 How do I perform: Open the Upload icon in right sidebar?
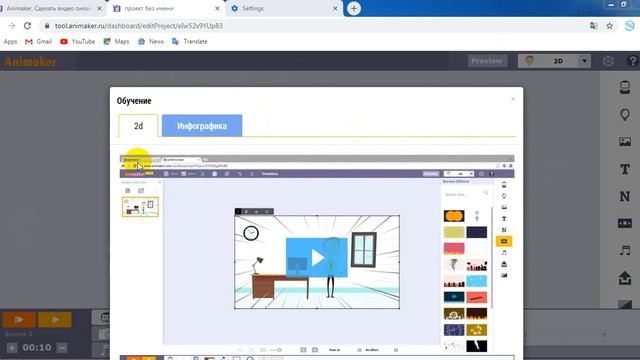[x=625, y=278]
